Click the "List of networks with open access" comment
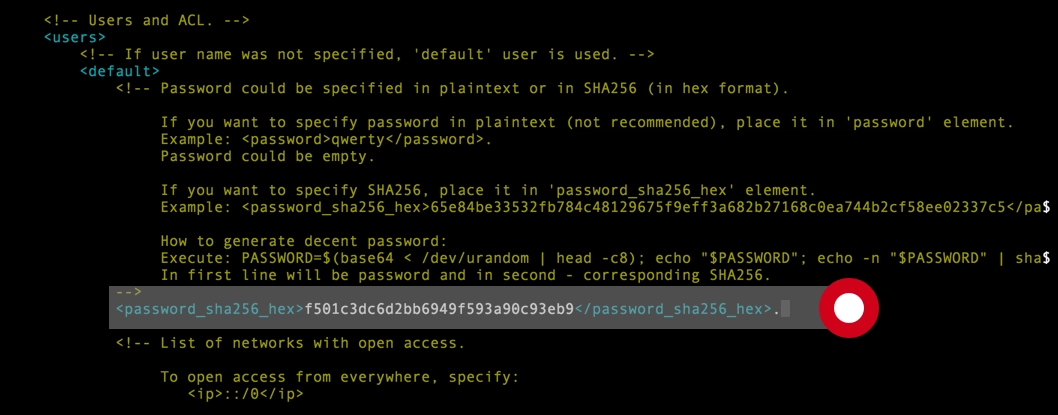1058x415 pixels. [290, 343]
